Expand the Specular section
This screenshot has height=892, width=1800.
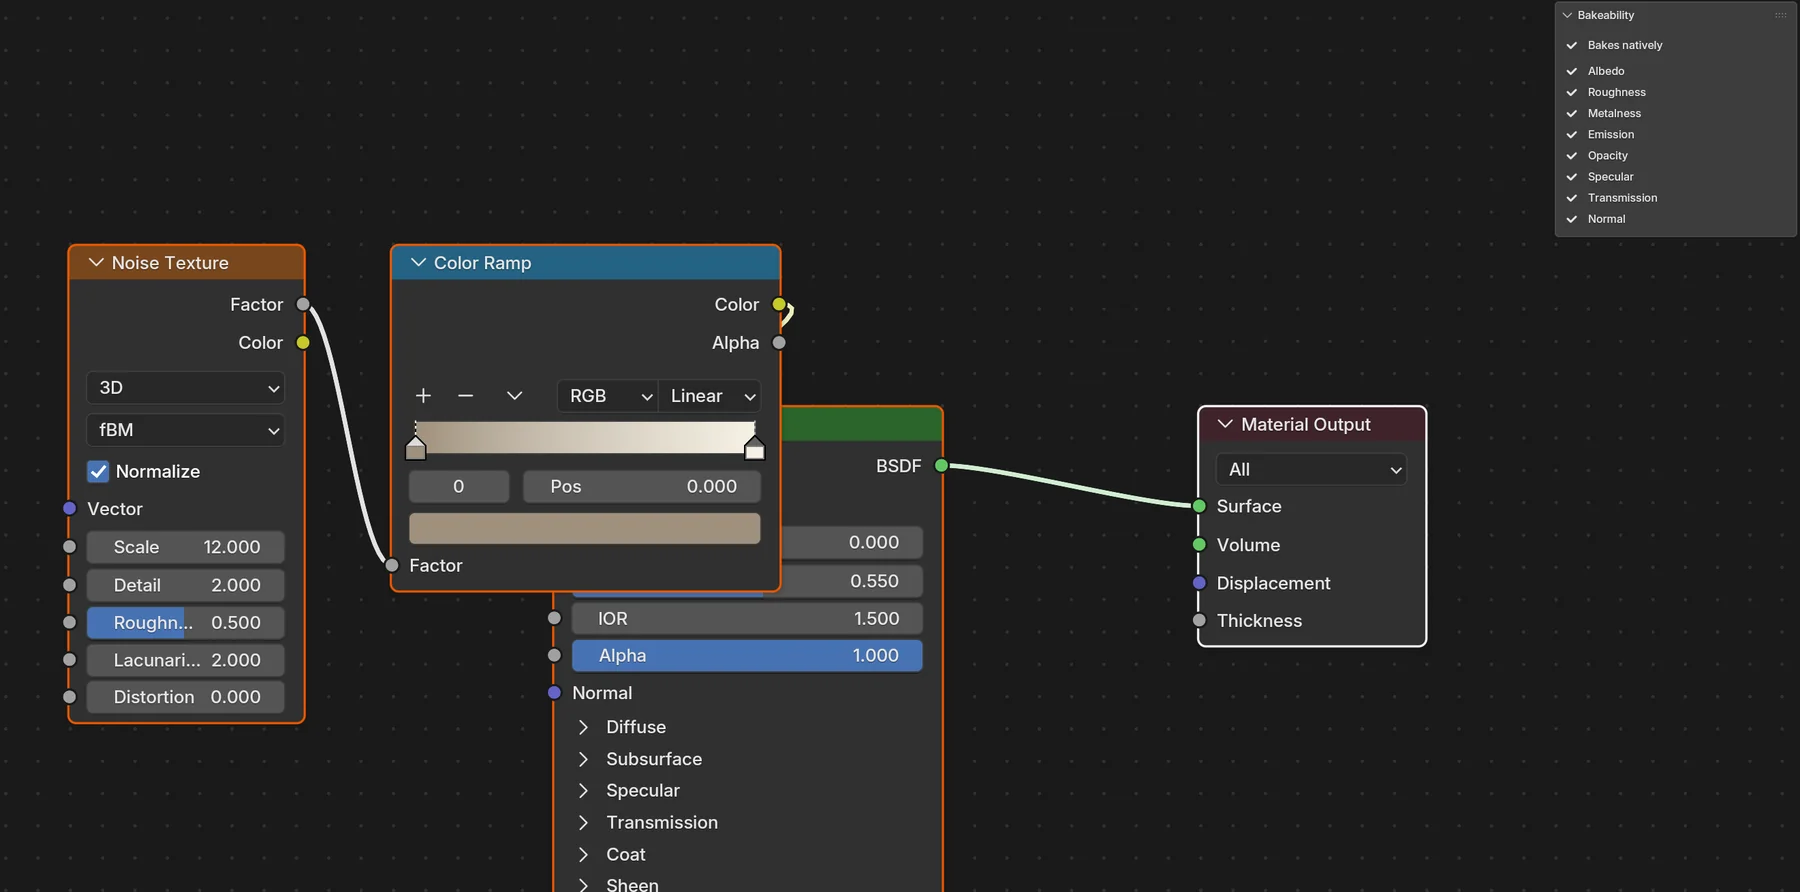584,790
